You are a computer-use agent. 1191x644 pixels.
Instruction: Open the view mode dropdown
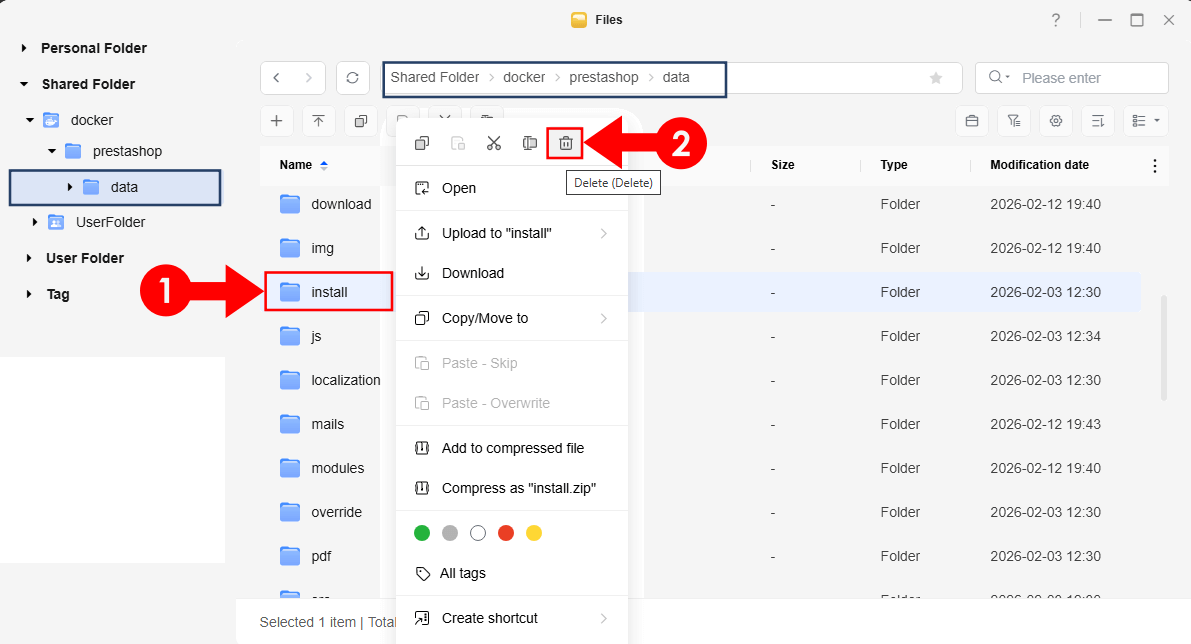pyautogui.click(x=1146, y=121)
